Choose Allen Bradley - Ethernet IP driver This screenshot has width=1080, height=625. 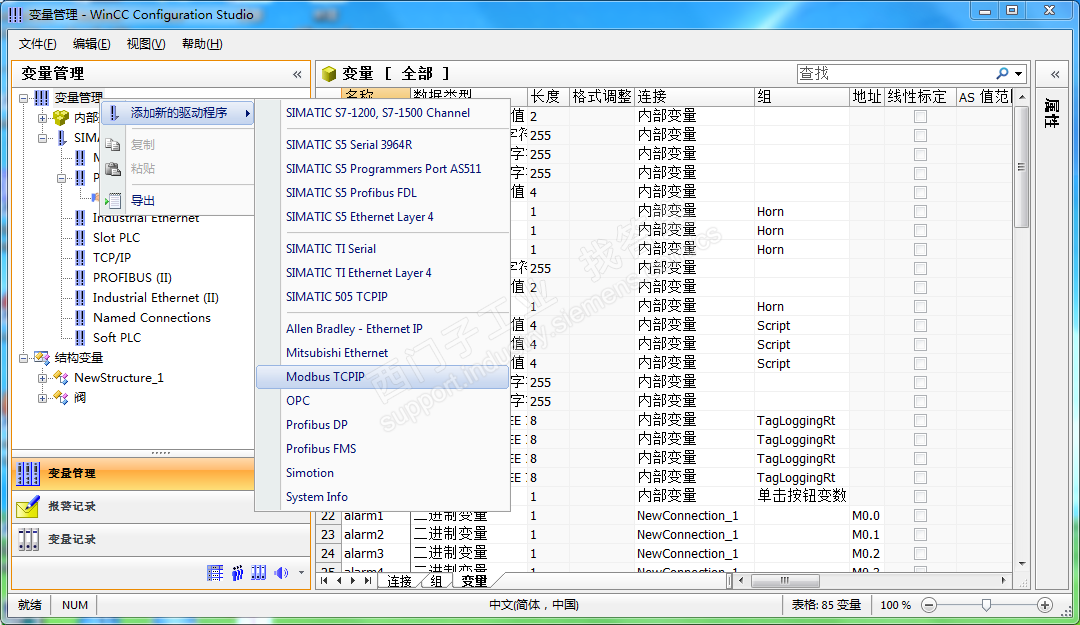(382, 329)
